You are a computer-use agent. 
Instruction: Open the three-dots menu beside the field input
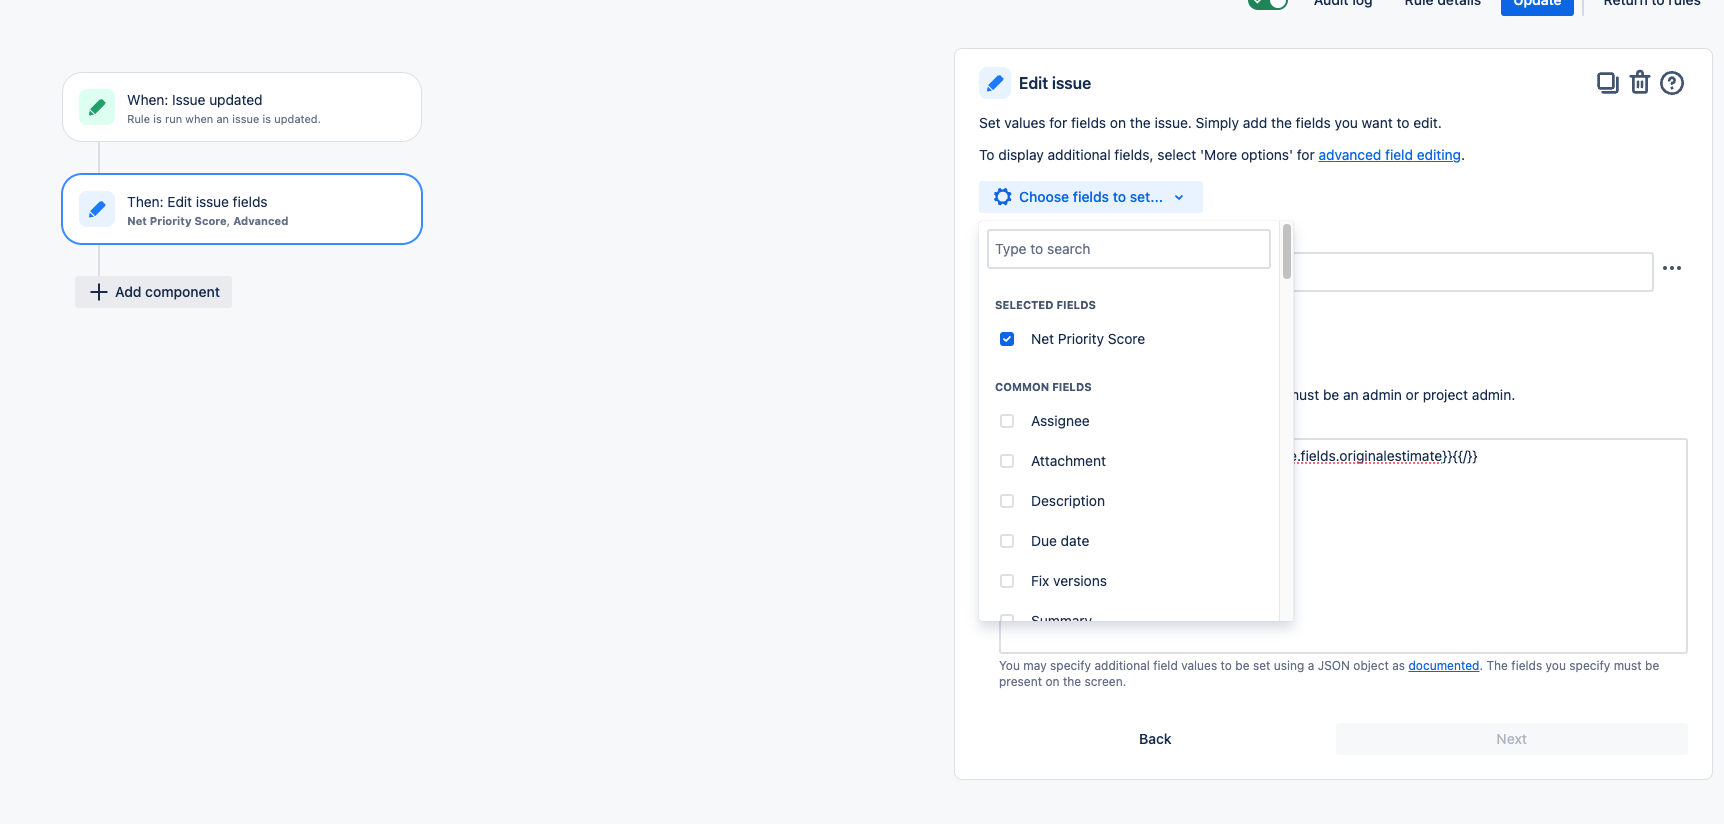[x=1672, y=268]
